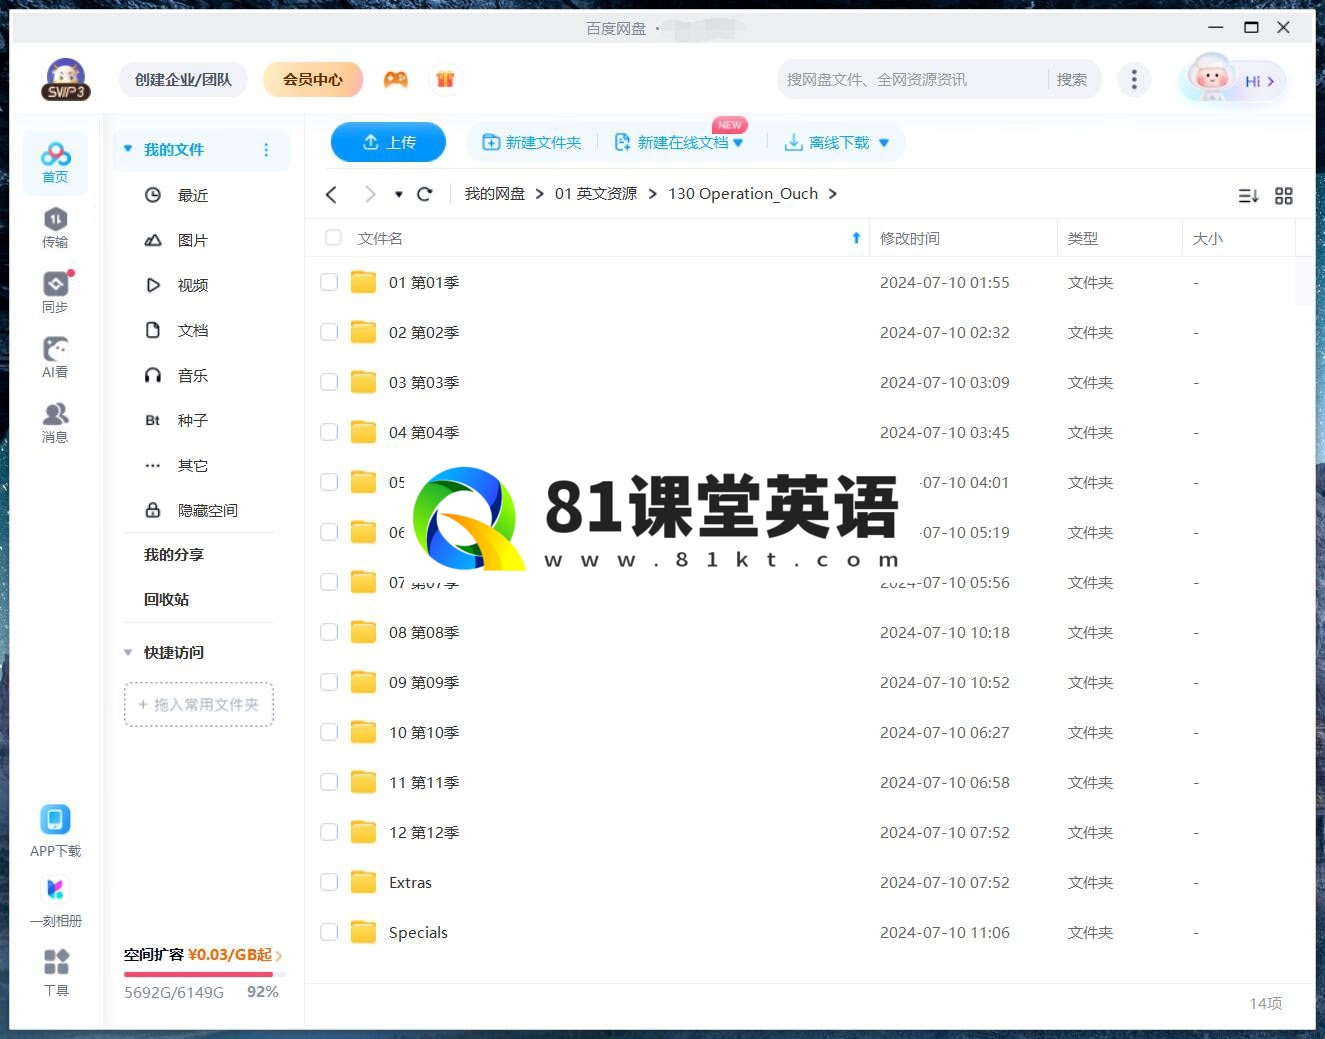Click the folder icon of 08 第08季

[363, 632]
